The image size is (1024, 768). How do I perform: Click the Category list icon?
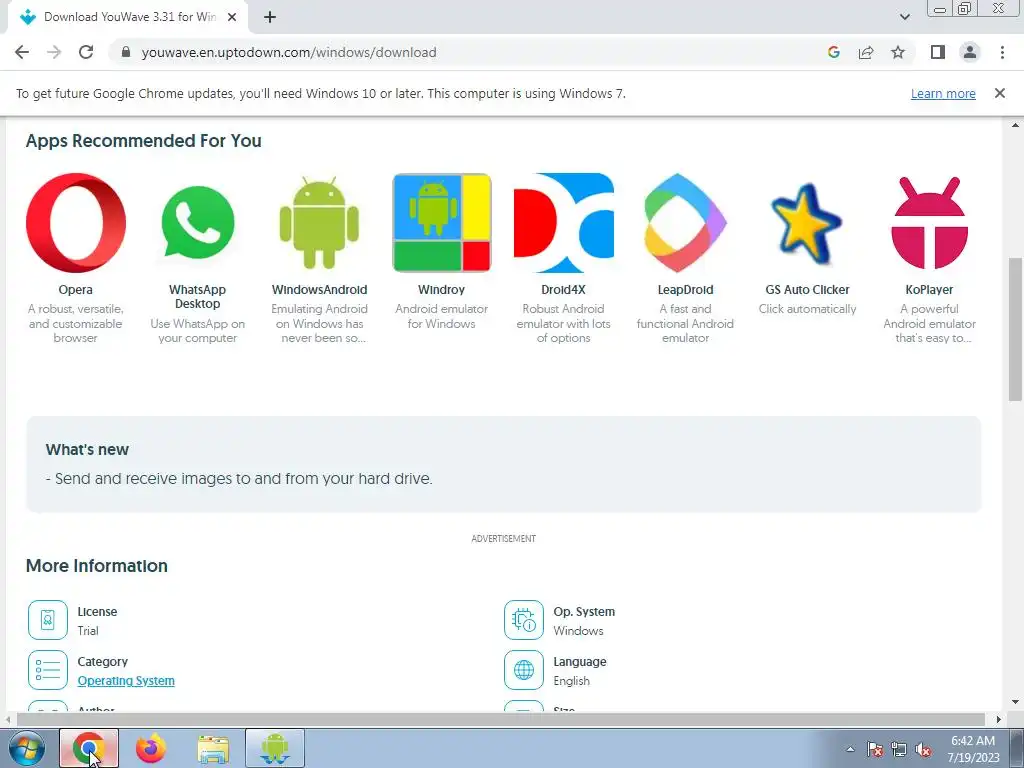click(48, 669)
